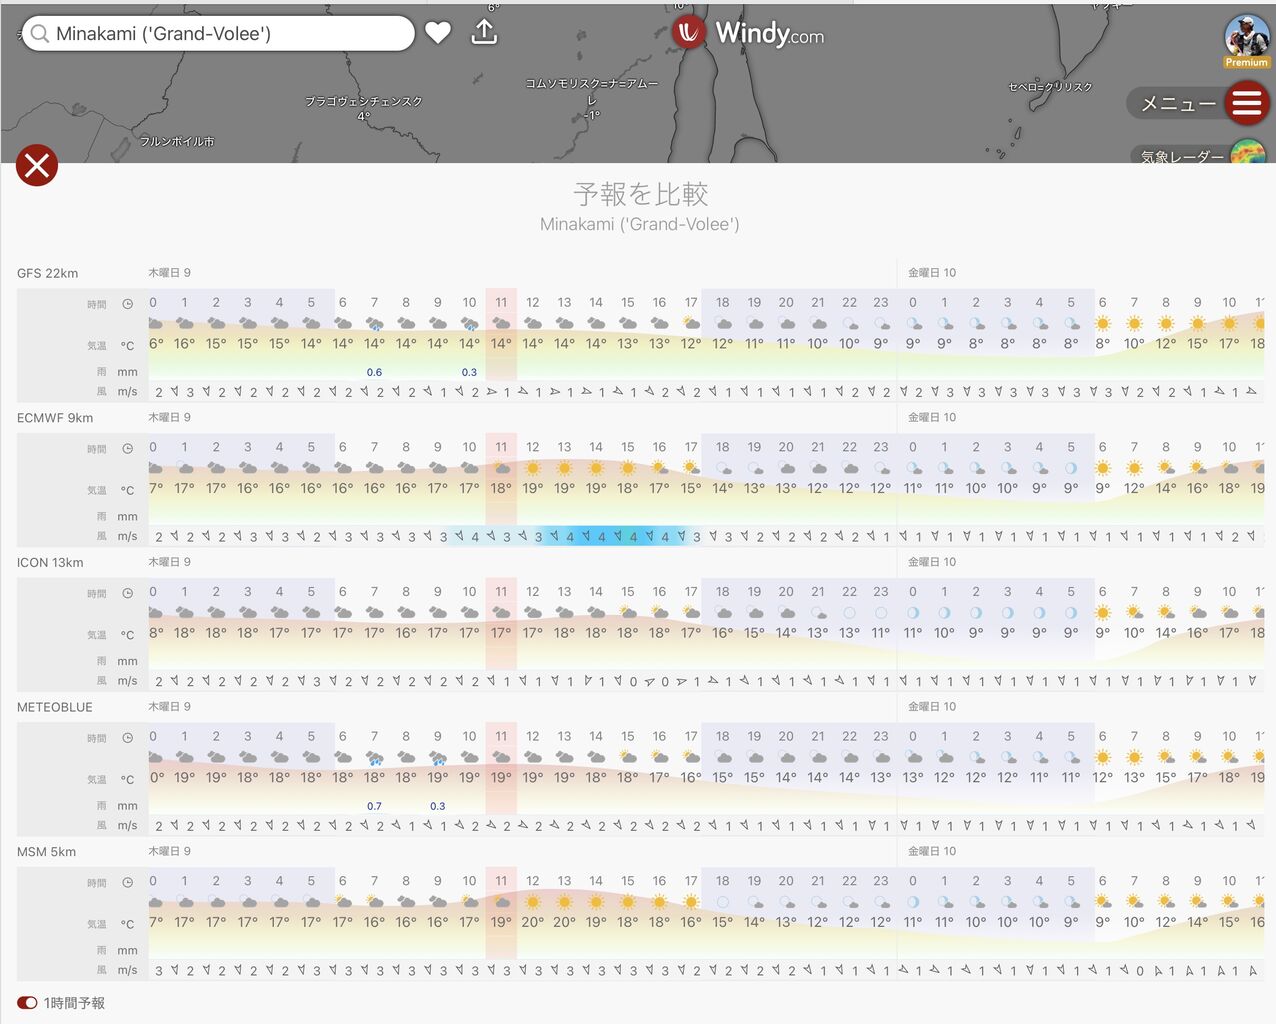
Task: Click the ECMWF mm rain unit
Action: (x=127, y=517)
